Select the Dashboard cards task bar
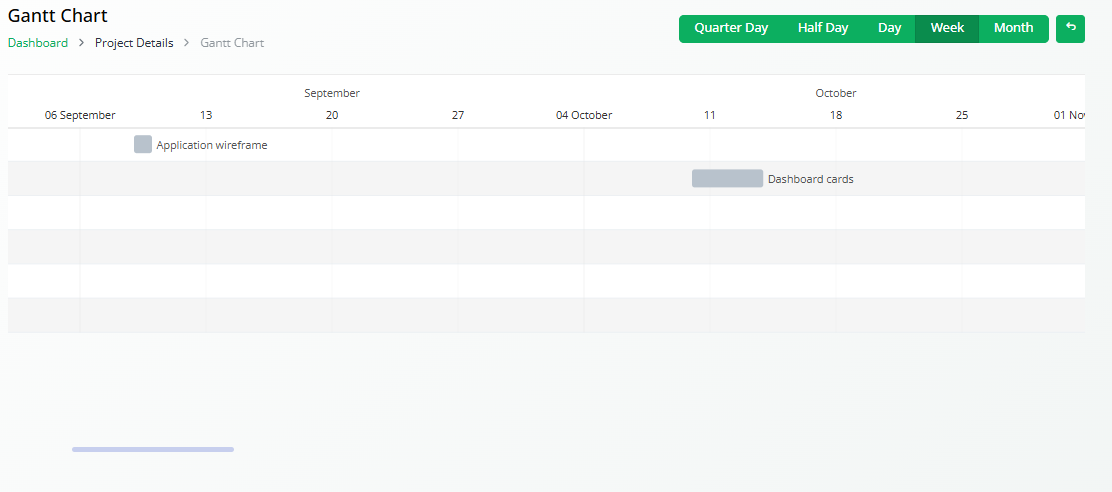 [x=728, y=179]
